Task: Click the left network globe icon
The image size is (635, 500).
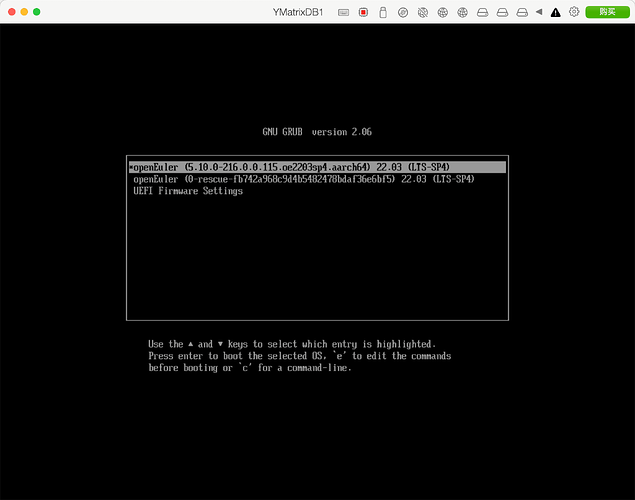Action: tap(443, 12)
